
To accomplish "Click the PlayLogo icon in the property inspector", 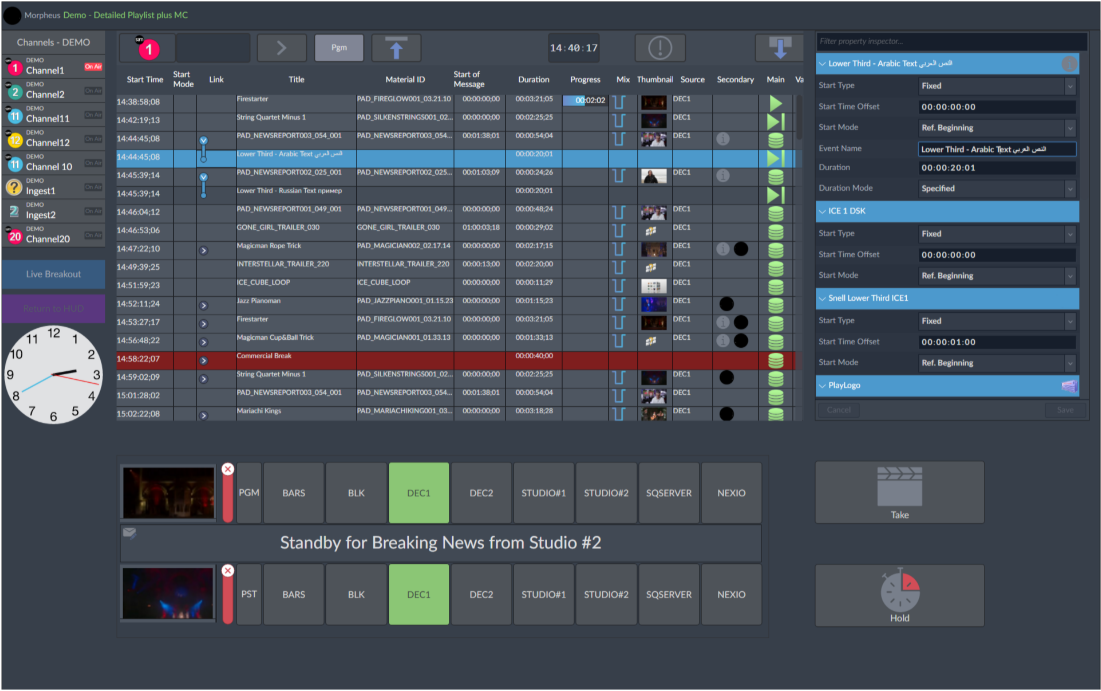I will (x=1068, y=385).
